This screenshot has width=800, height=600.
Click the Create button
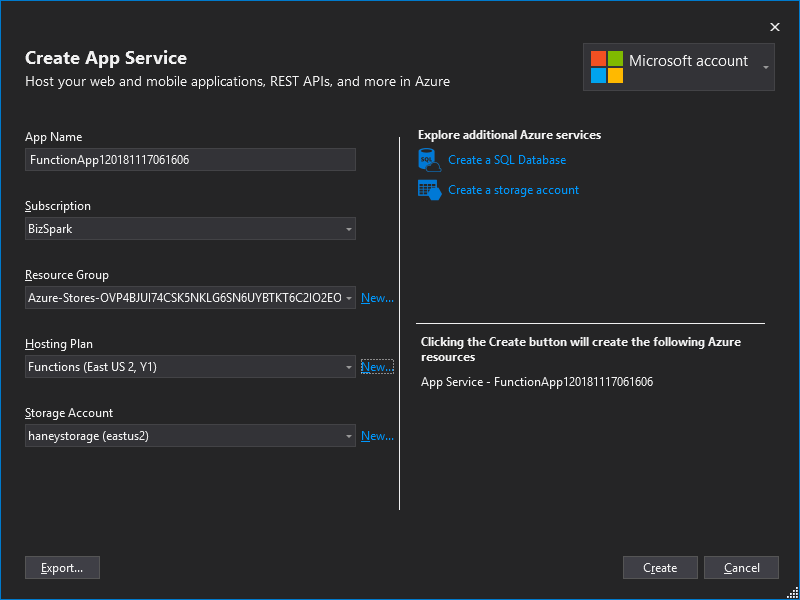(660, 567)
